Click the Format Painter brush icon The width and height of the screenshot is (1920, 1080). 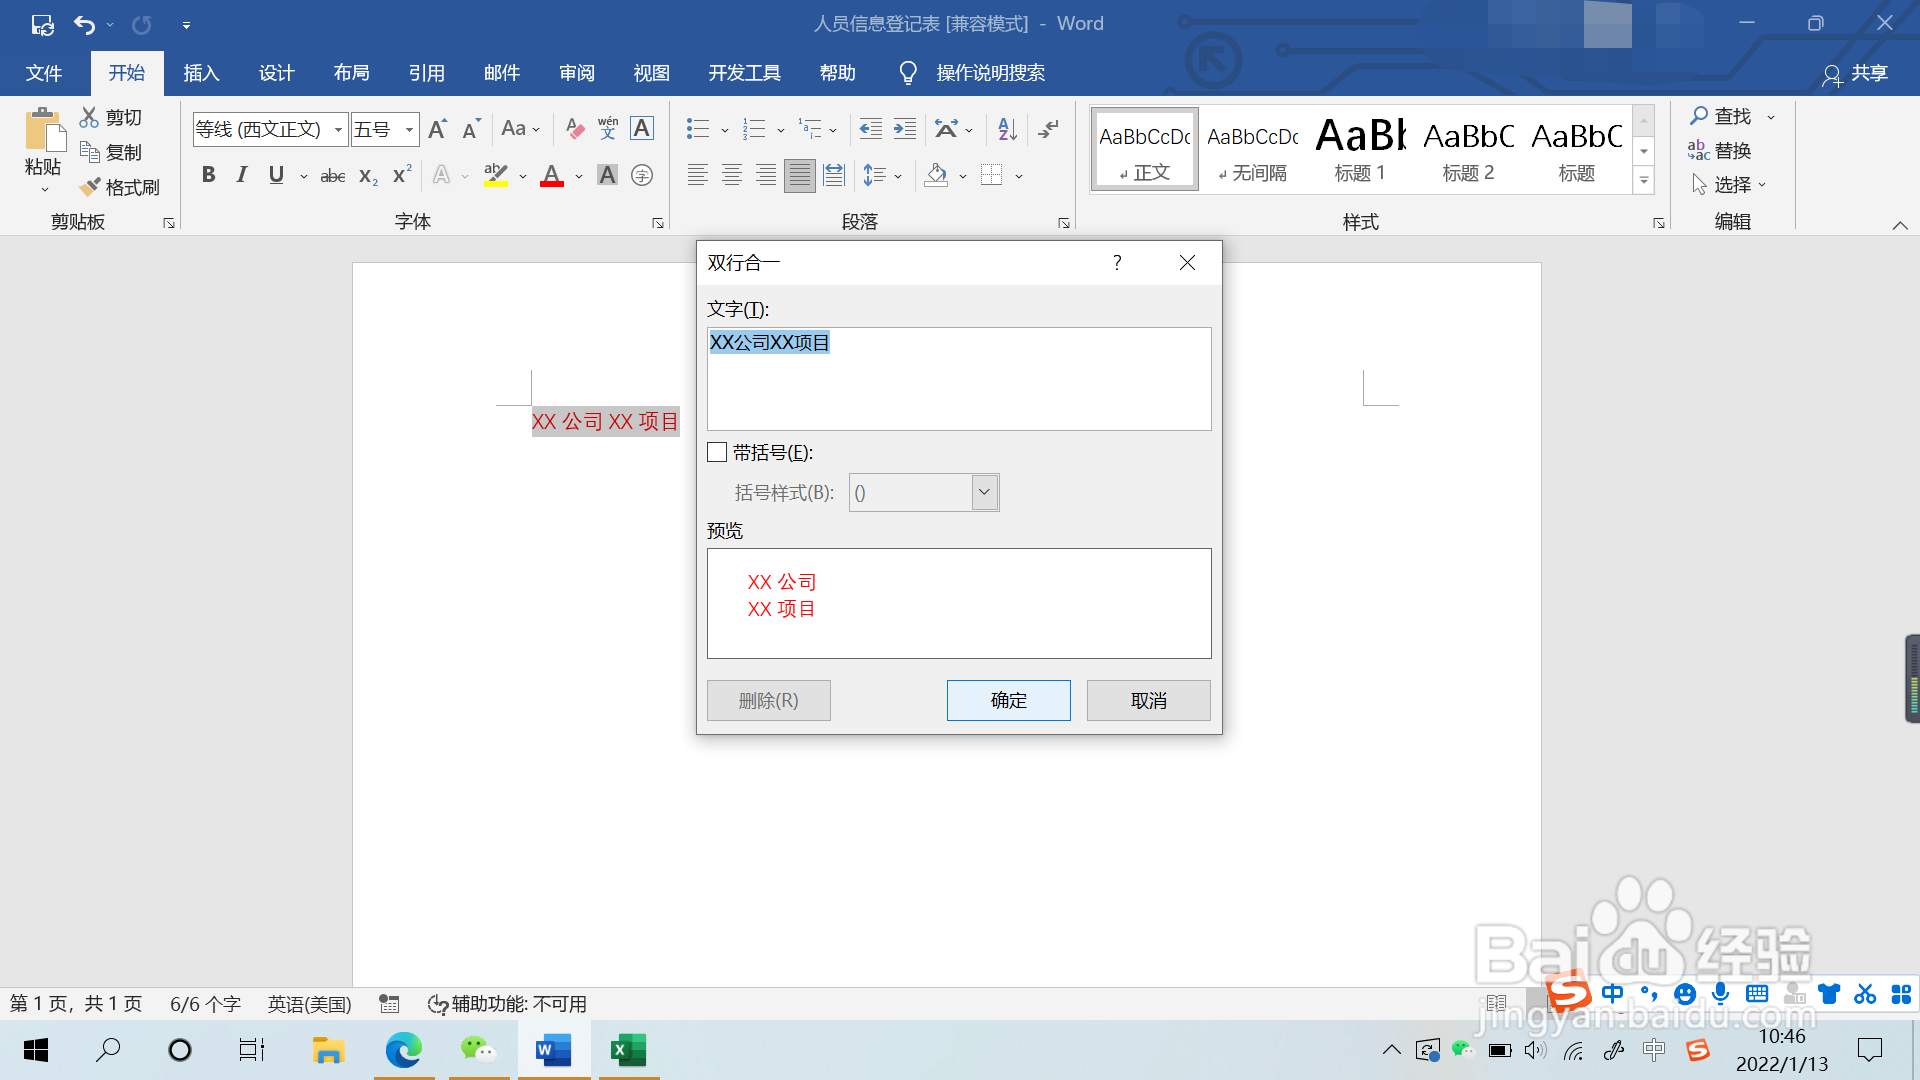tap(91, 187)
